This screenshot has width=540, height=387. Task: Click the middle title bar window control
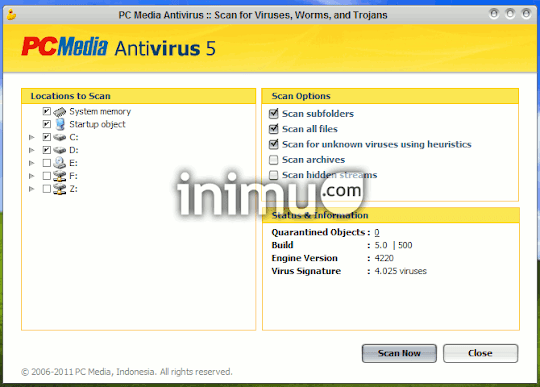(510, 14)
